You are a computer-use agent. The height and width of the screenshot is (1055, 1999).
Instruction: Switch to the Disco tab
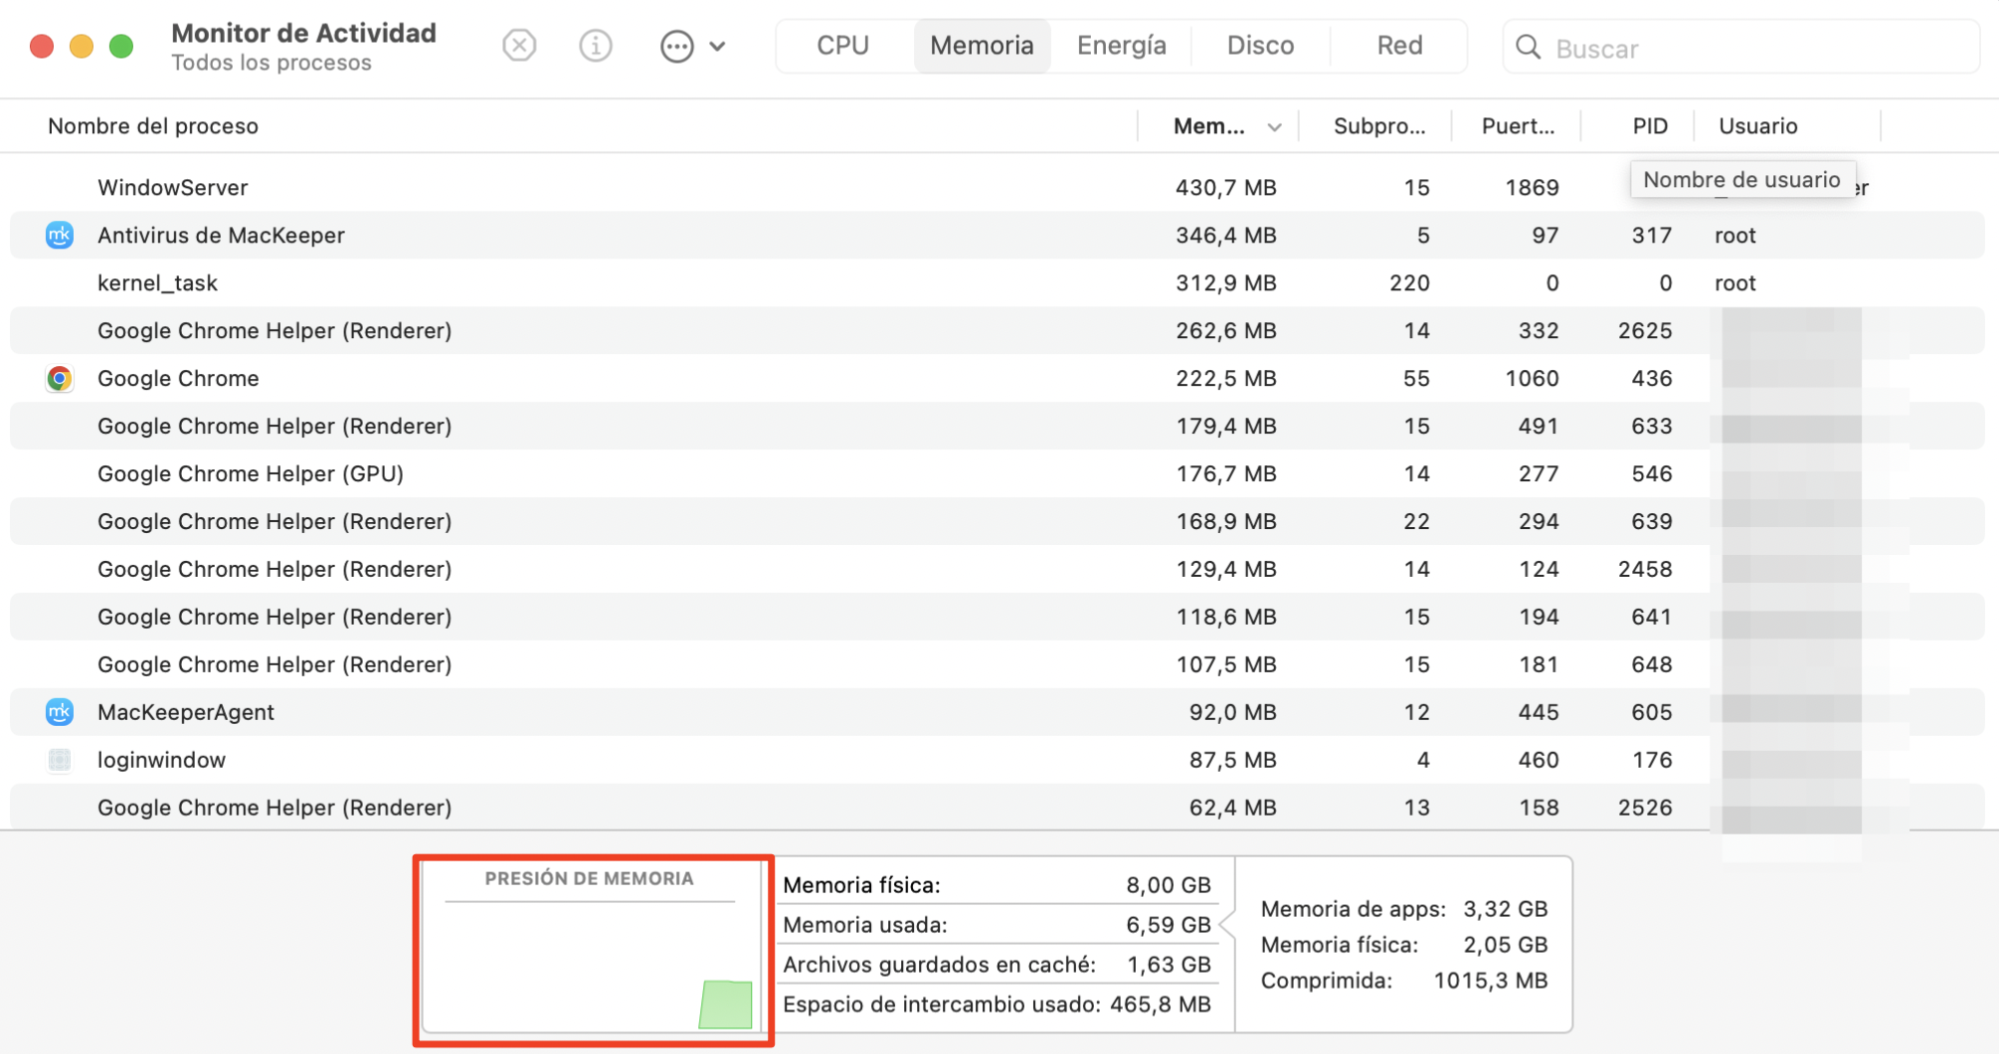pos(1260,46)
